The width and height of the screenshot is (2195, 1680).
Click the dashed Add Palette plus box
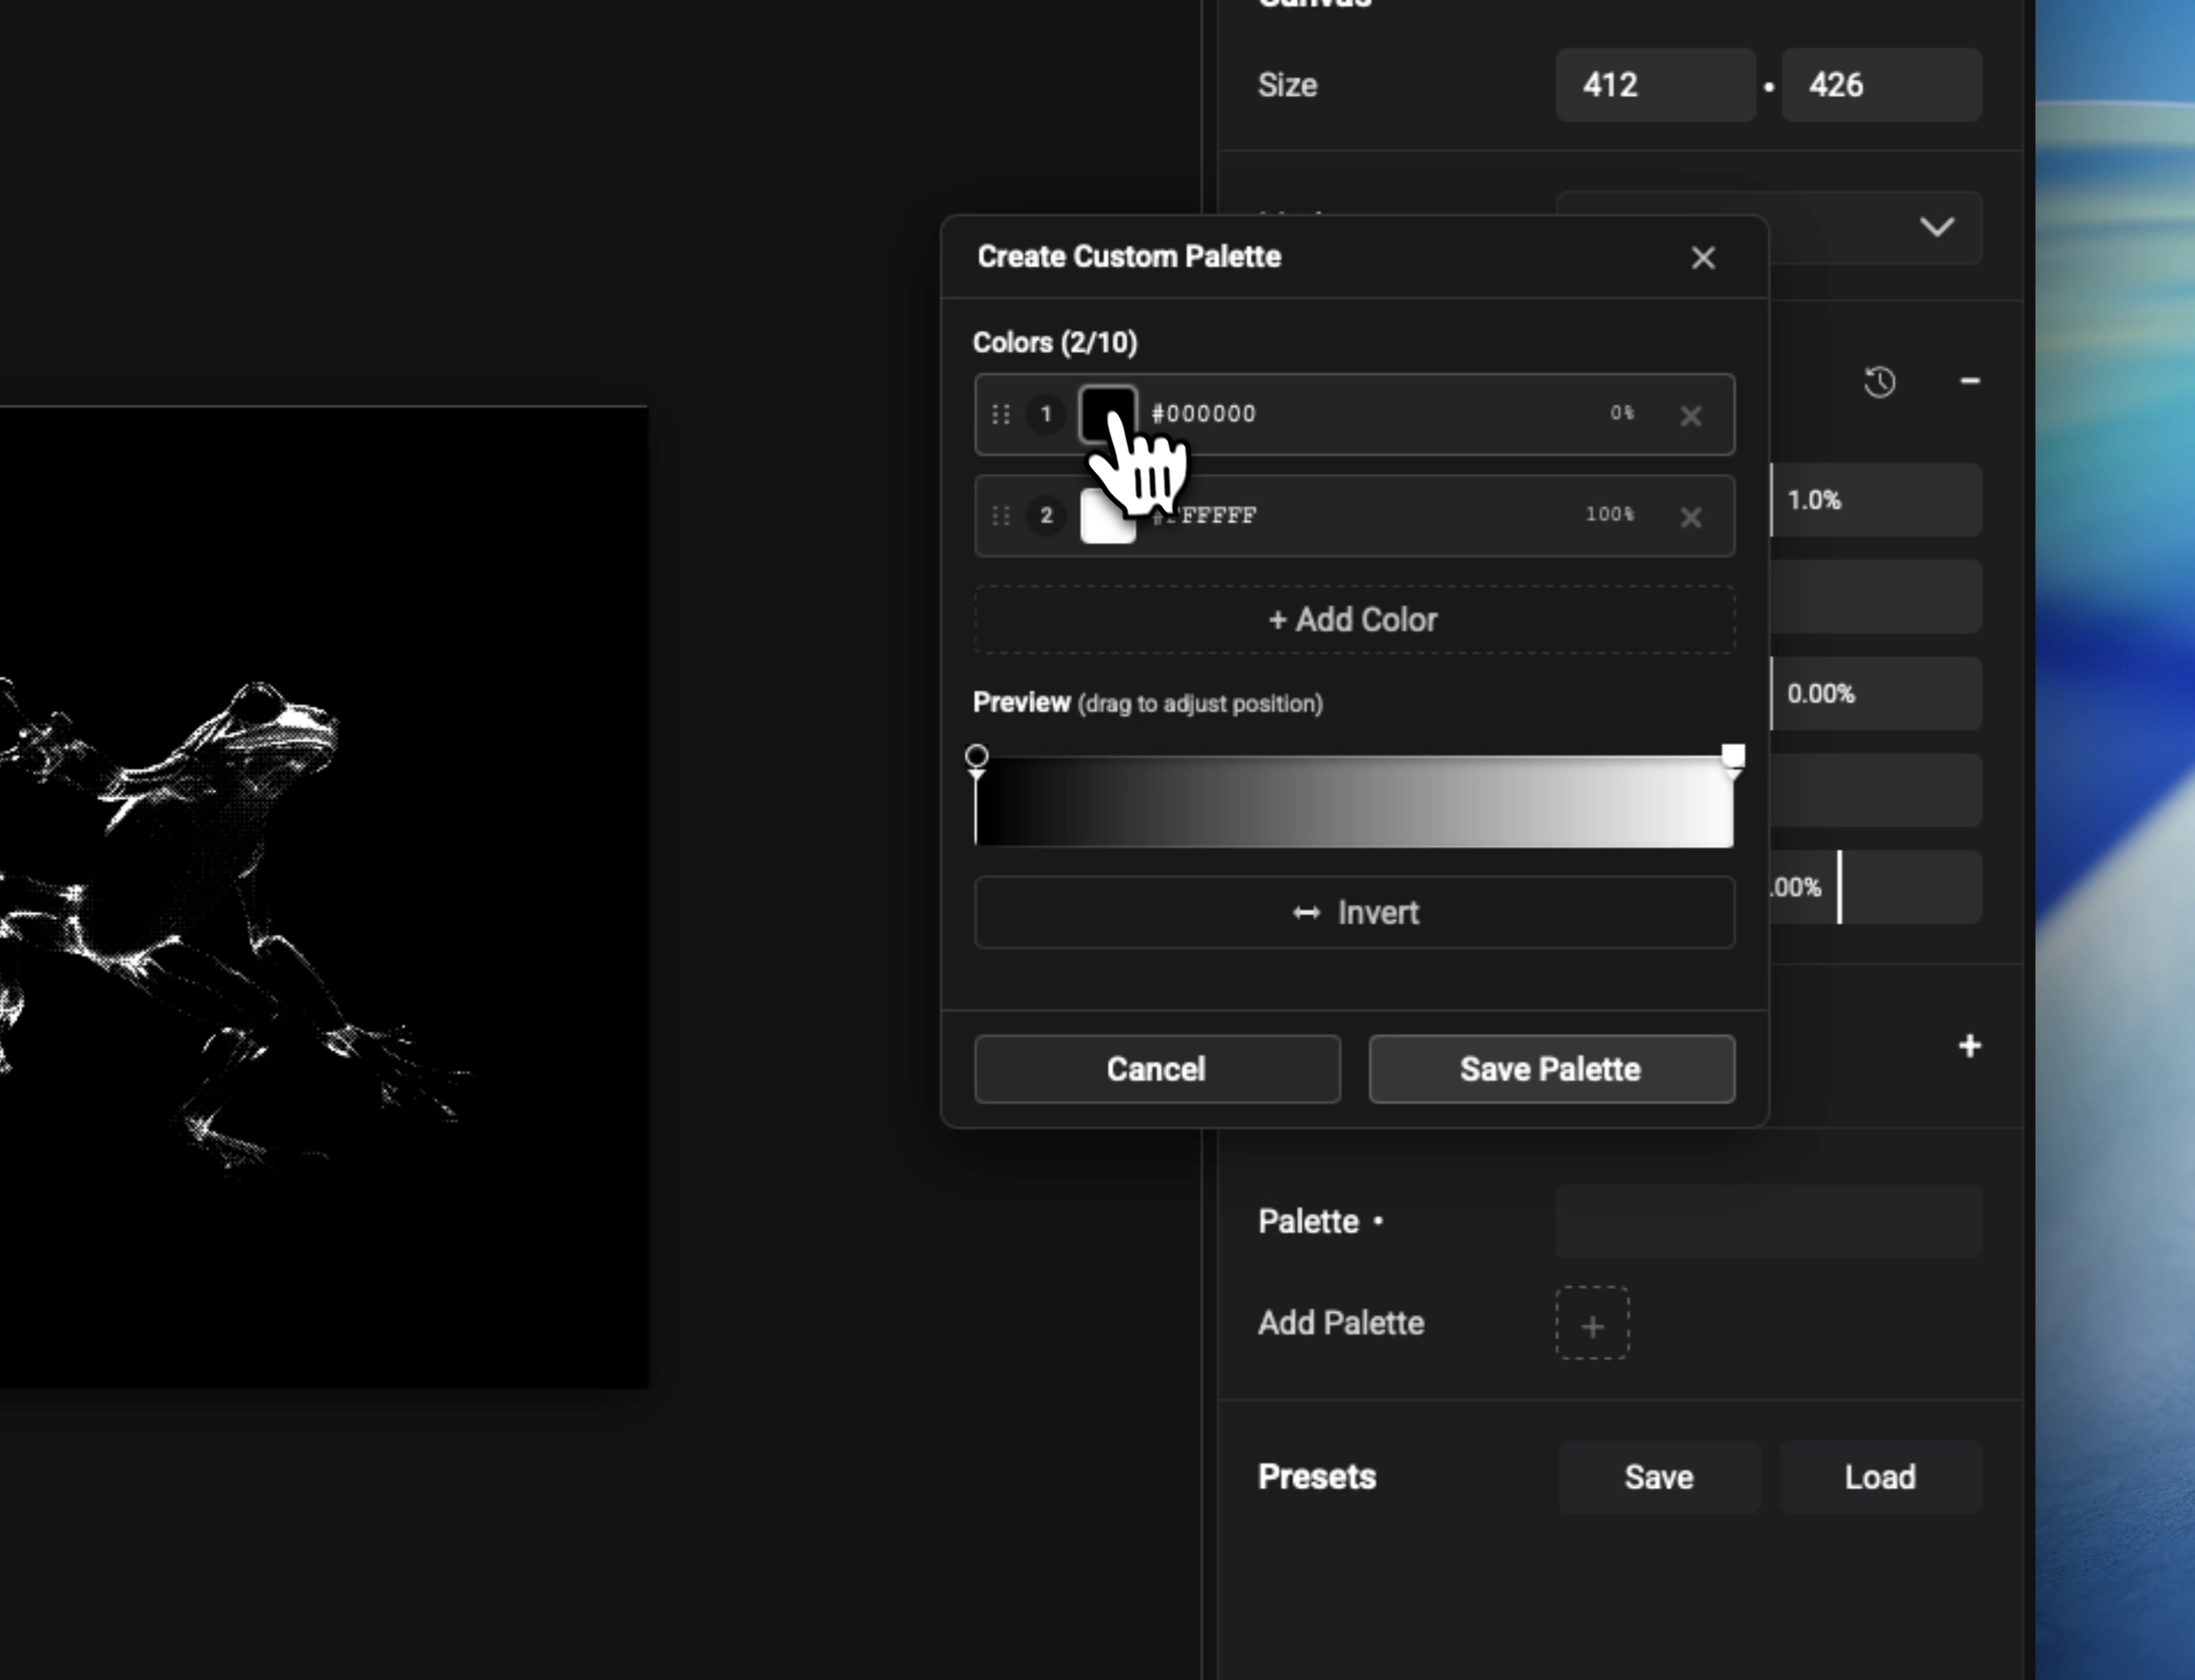tap(1591, 1324)
